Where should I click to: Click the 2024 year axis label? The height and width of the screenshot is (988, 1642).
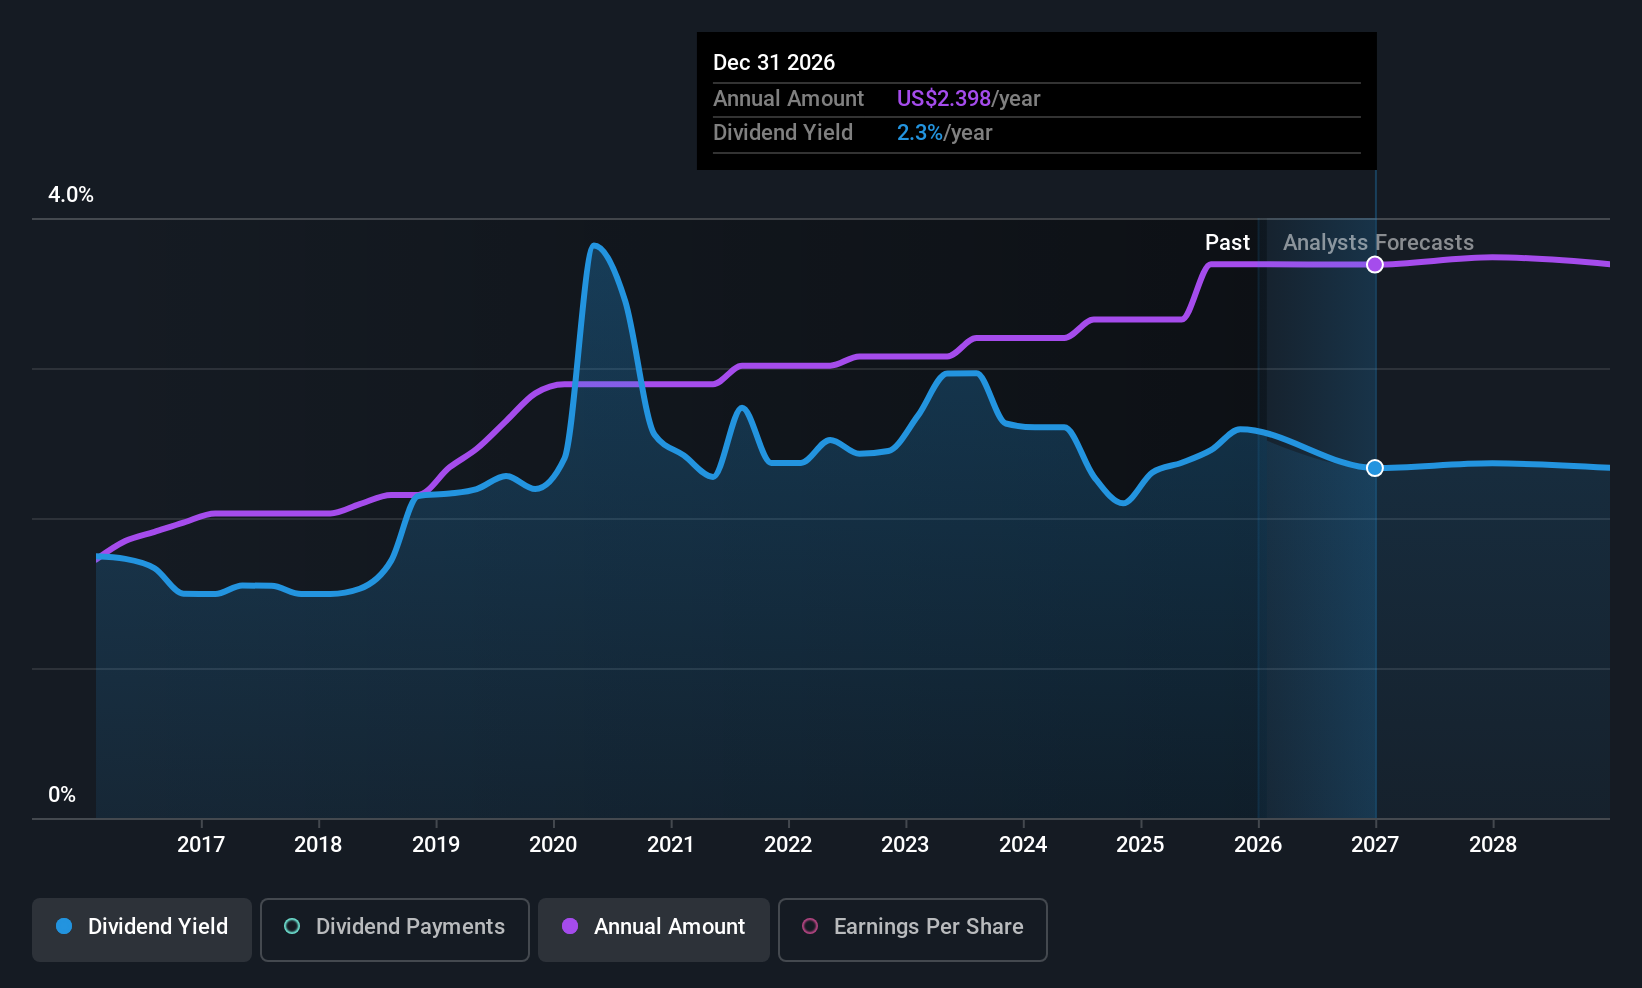pyautogui.click(x=1023, y=844)
